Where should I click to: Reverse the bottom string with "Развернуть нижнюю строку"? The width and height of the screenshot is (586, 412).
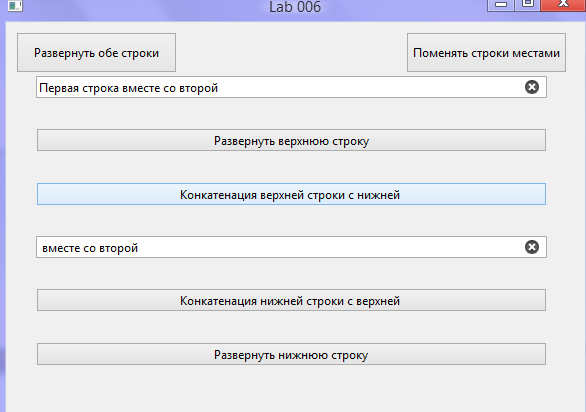pos(291,354)
